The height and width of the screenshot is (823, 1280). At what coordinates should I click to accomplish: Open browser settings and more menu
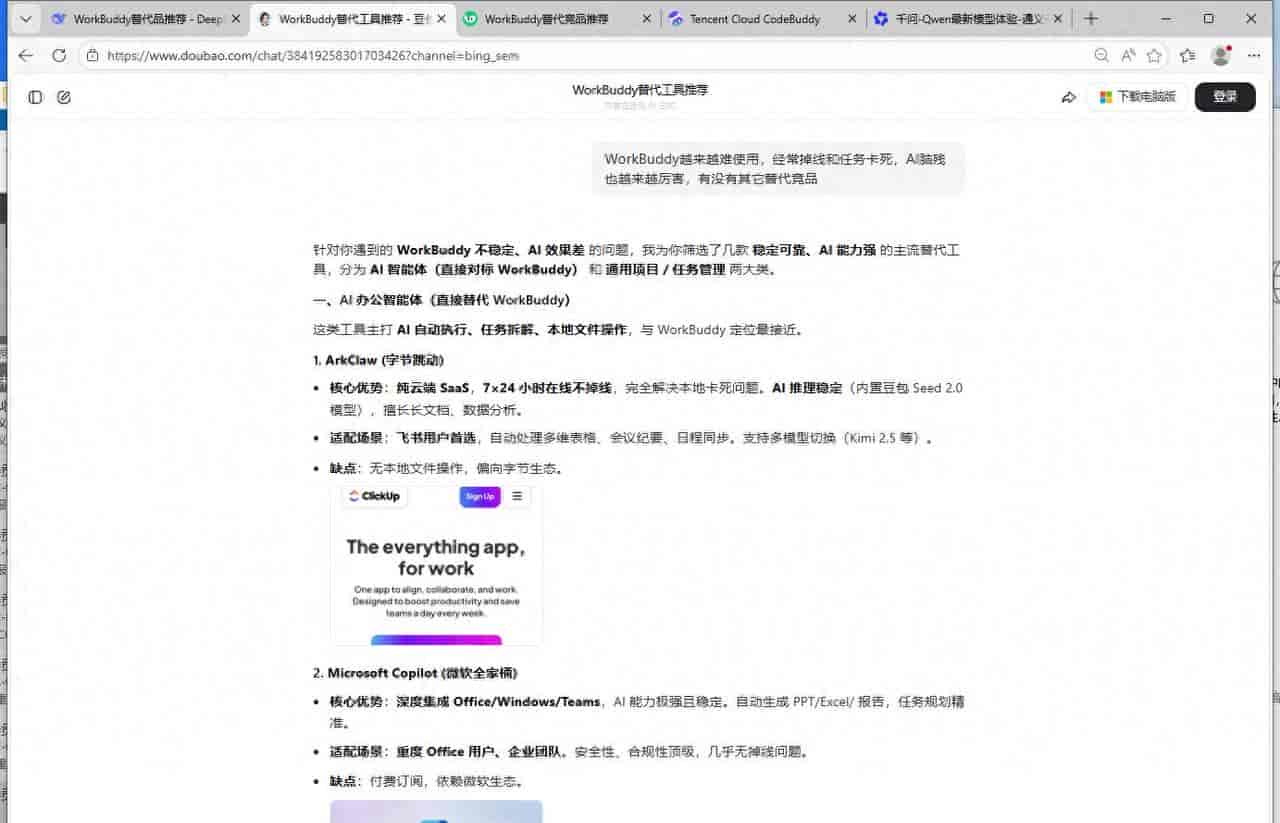(x=1254, y=56)
